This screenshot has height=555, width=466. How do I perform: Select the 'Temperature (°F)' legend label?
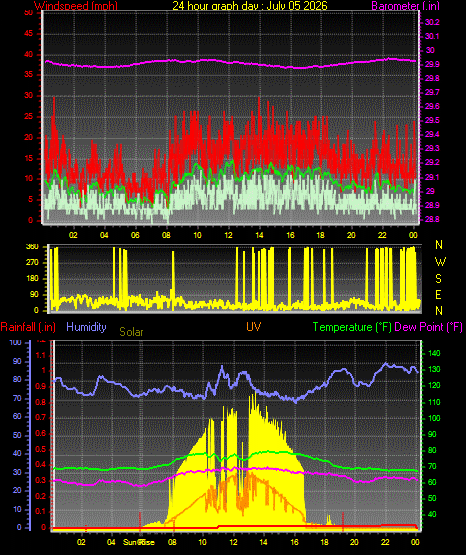pyautogui.click(x=352, y=327)
